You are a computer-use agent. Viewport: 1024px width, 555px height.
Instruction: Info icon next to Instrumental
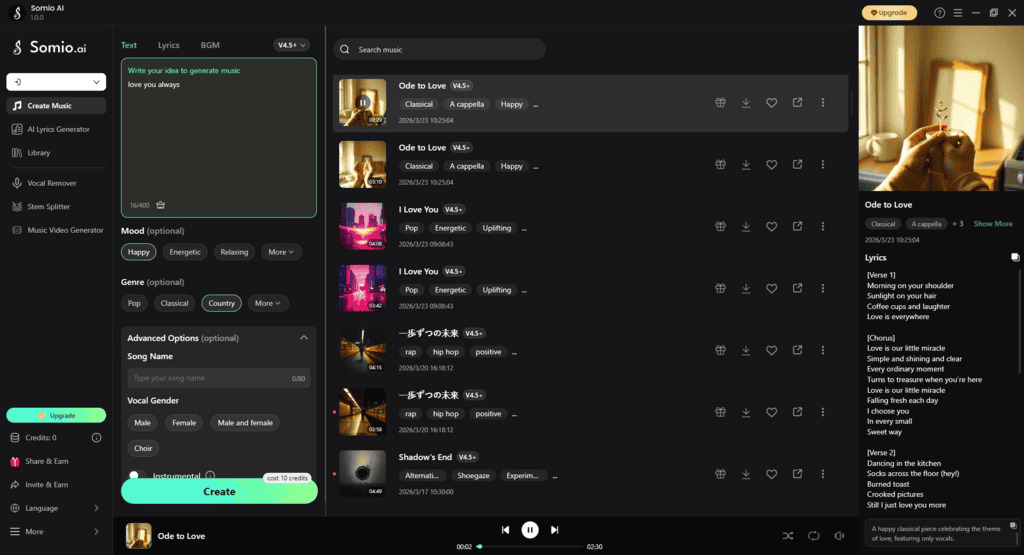click(x=210, y=475)
